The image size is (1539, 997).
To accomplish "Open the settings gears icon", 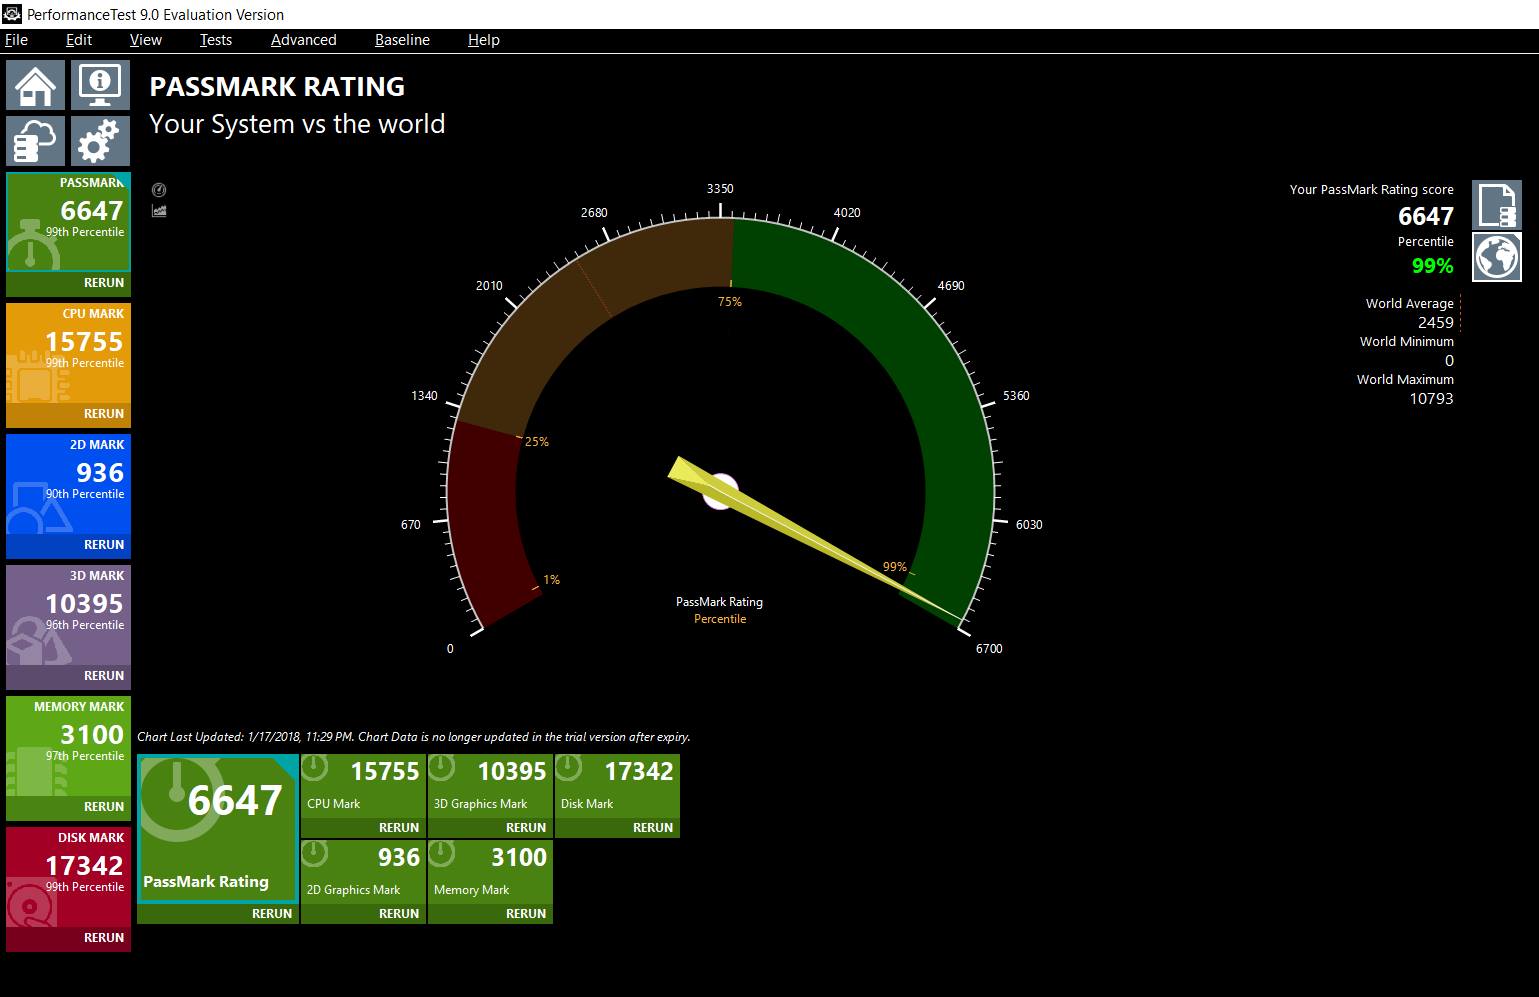I will tap(100, 141).
